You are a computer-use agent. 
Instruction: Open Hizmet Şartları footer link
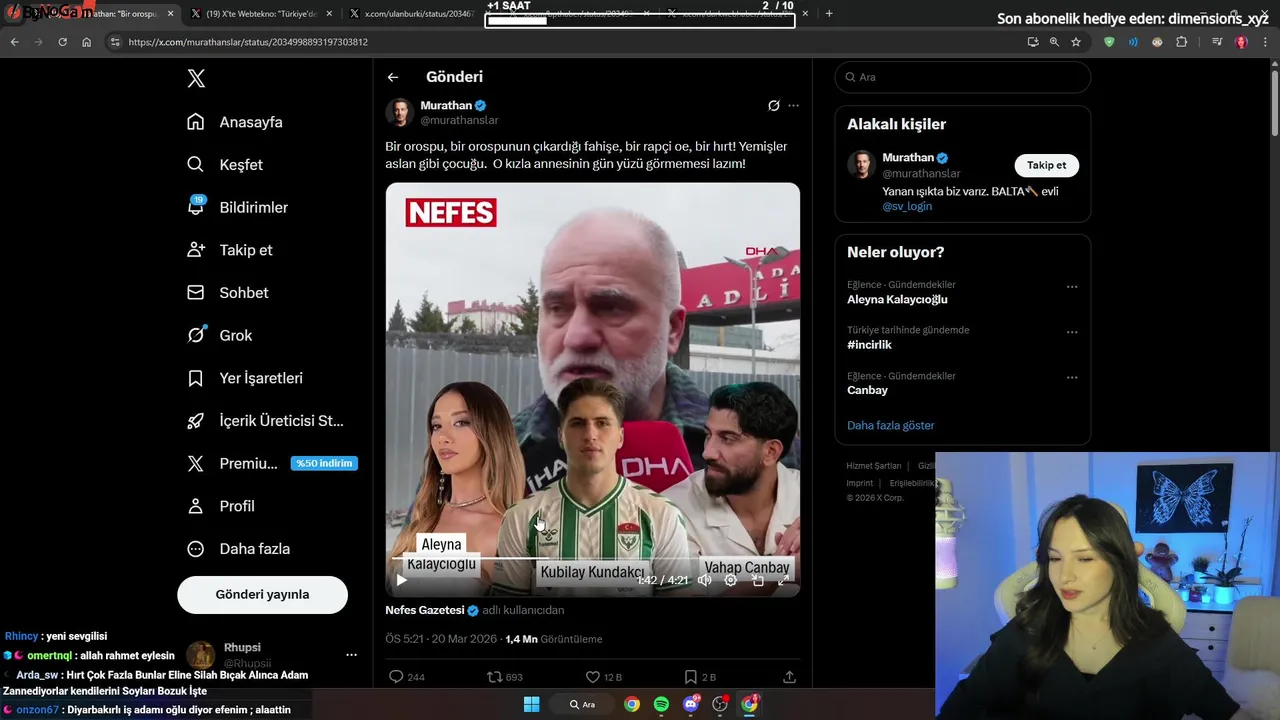pos(873,466)
